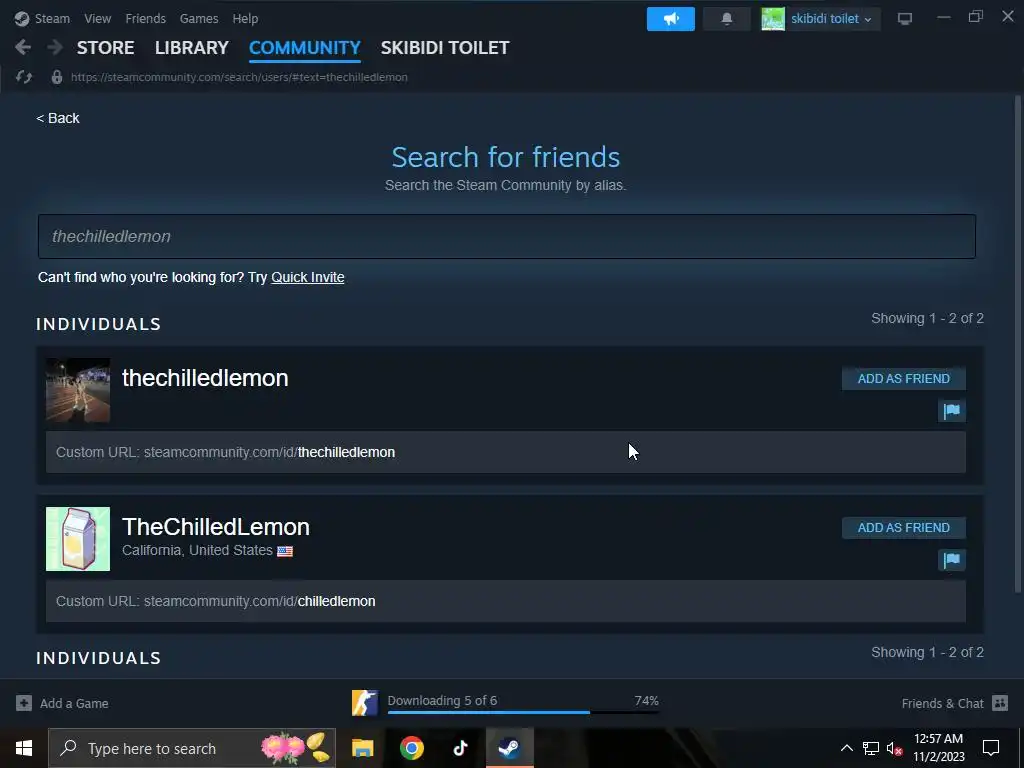
Task: Open the SKIBIDI TOILET profile tab
Action: tap(445, 48)
